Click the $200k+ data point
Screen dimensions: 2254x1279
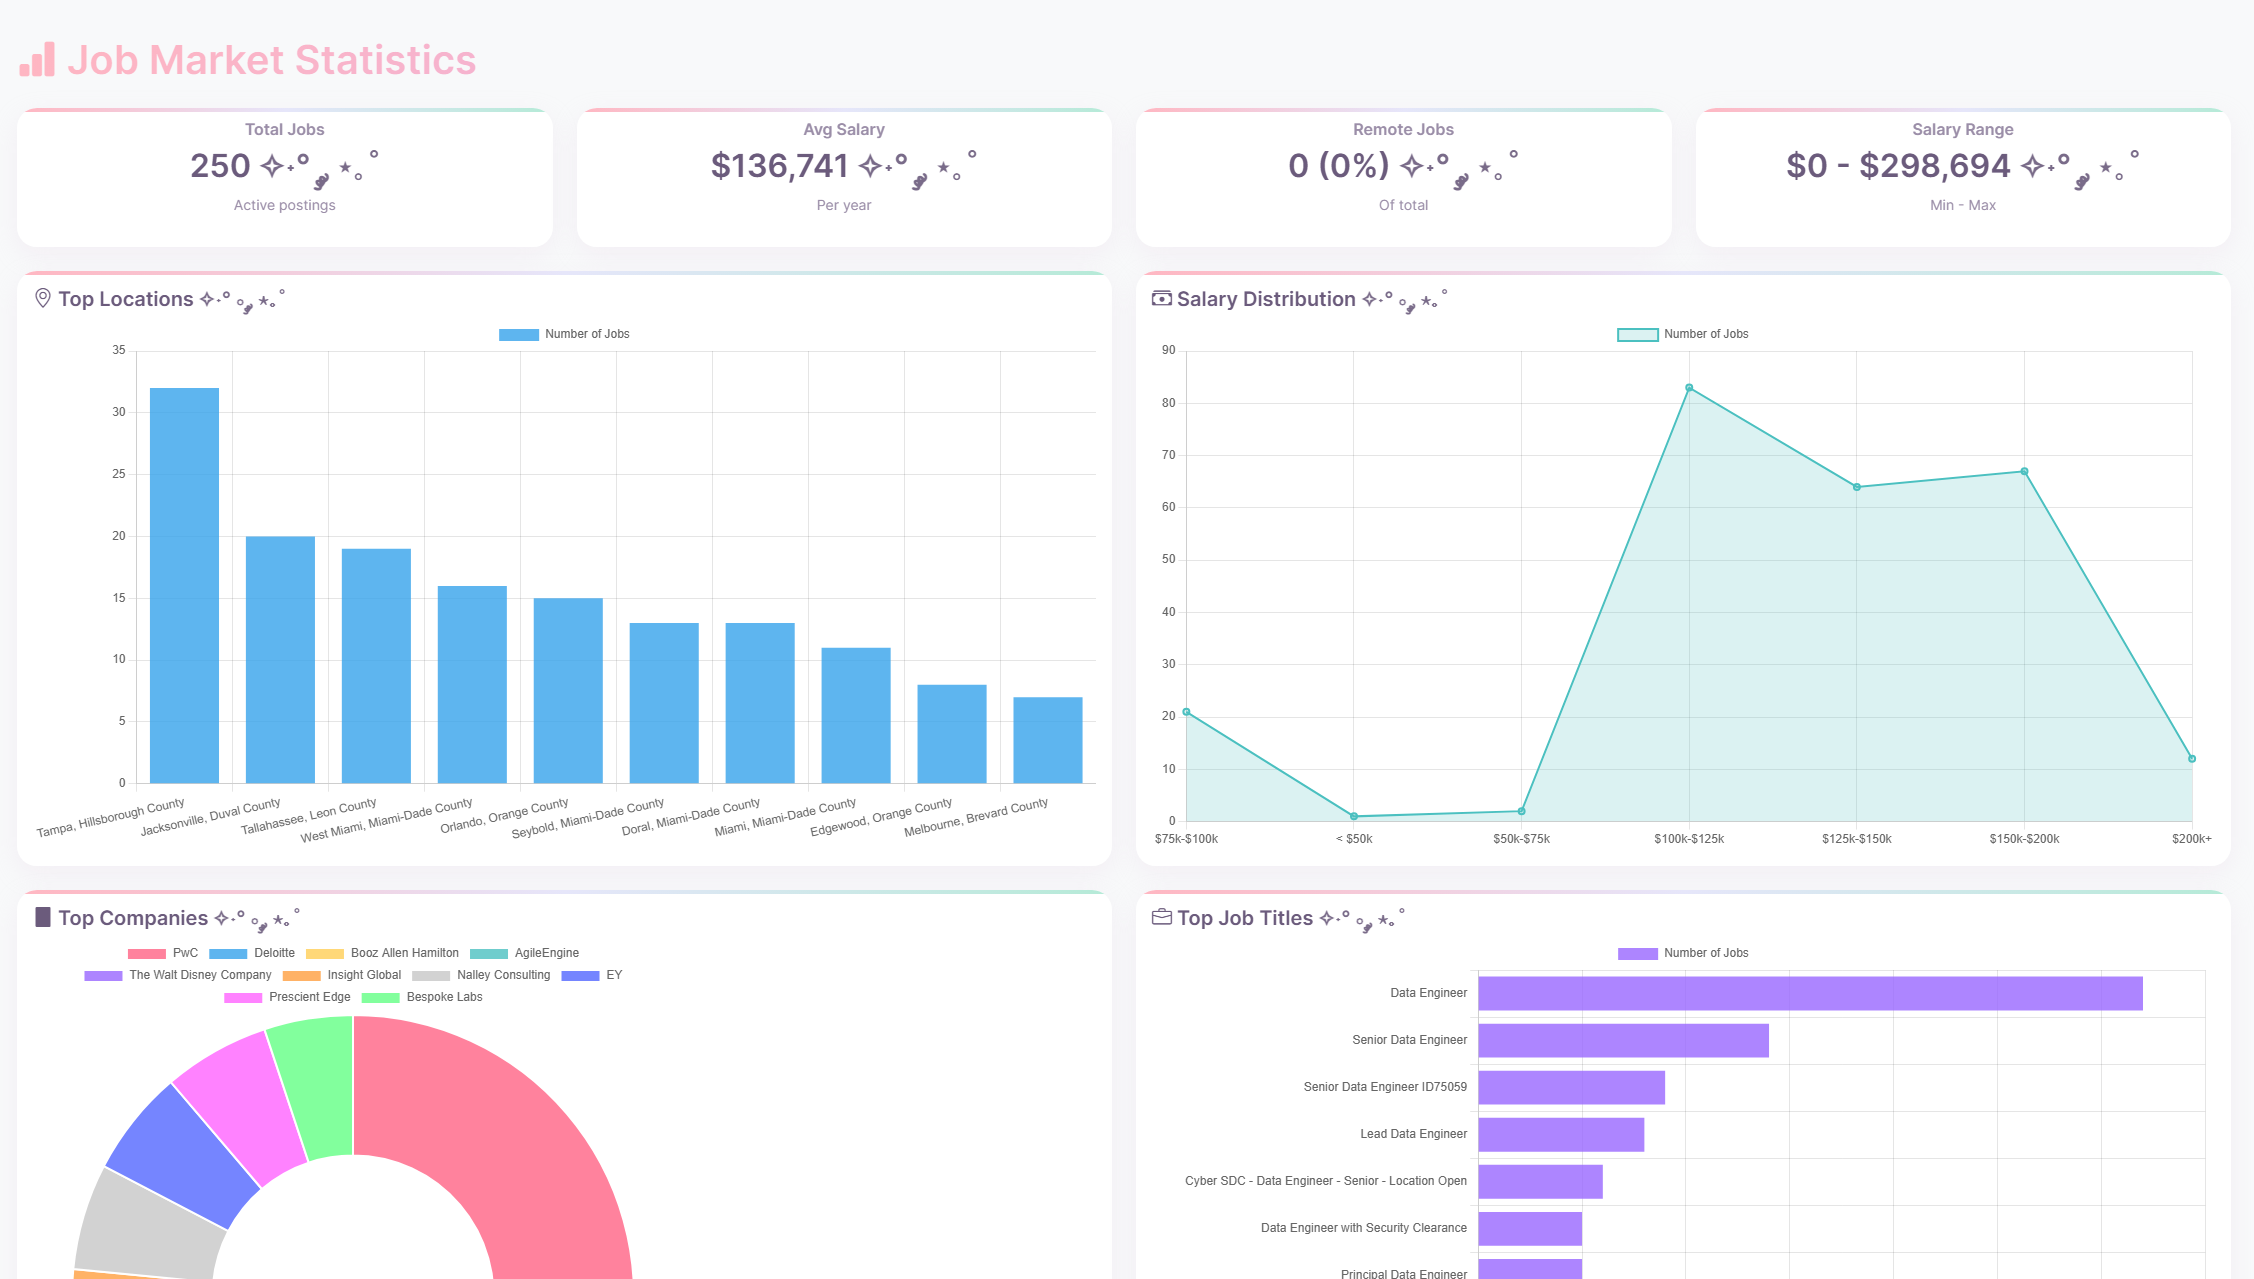tap(2192, 759)
